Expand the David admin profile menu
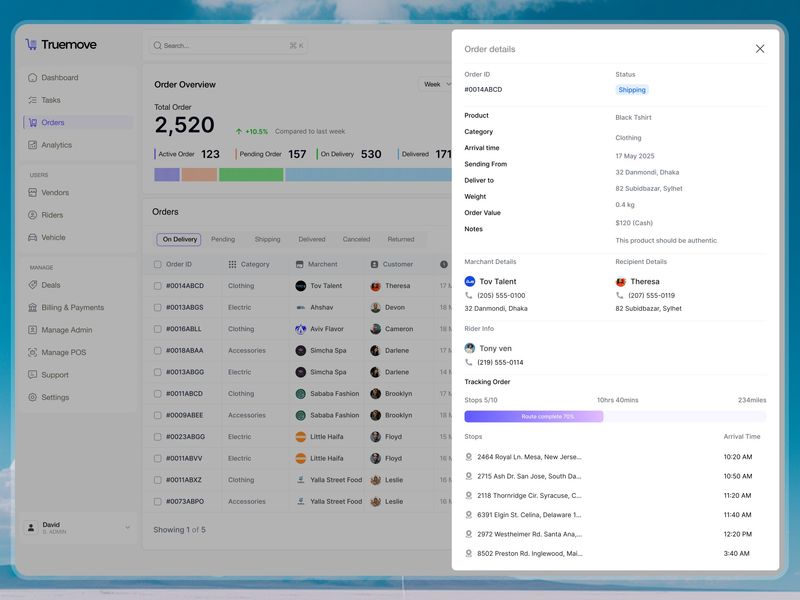Image resolution: width=800 pixels, height=600 pixels. (x=128, y=527)
